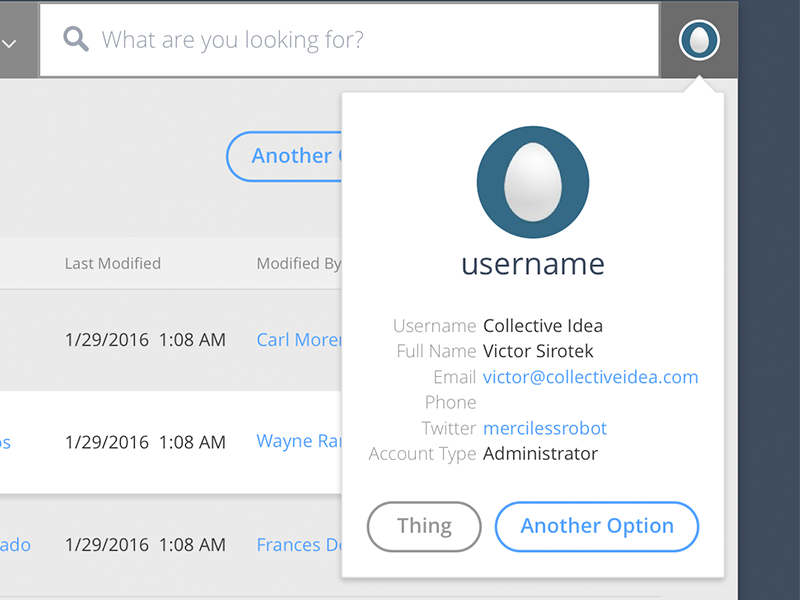Image resolution: width=800 pixels, height=600 pixels.
Task: Select the Administrator account type value
Action: 540,453
